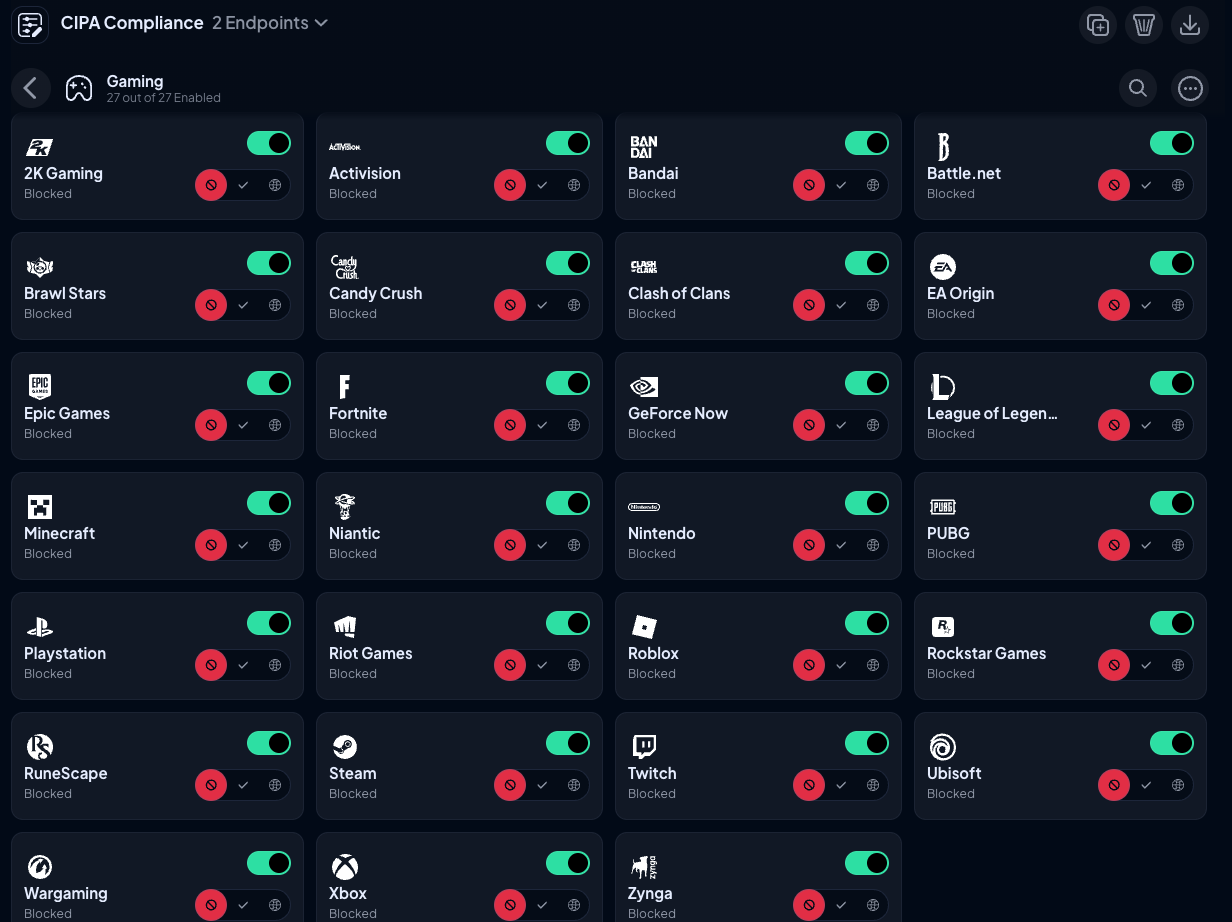Select the globe icon for Niantic
Screen dimensions: 1232x922
tap(574, 545)
